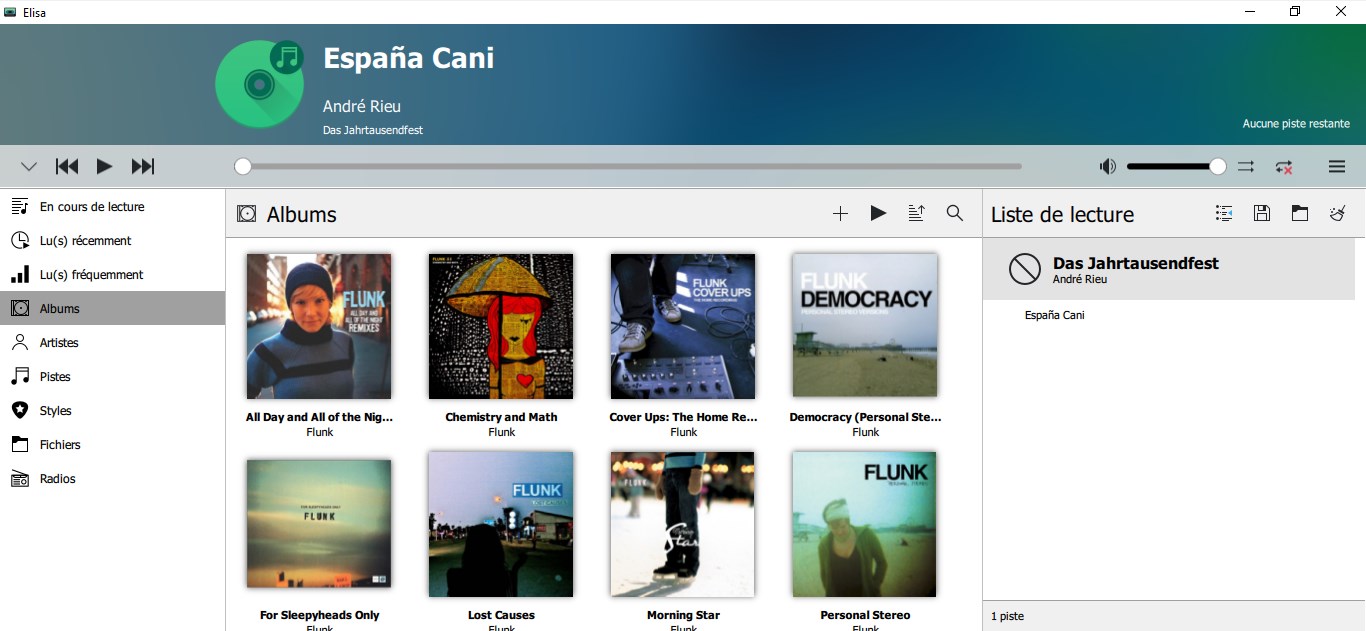Screen dimensions: 1366x631
Task: Click the Elisa app icon in title bar
Action: [10, 12]
